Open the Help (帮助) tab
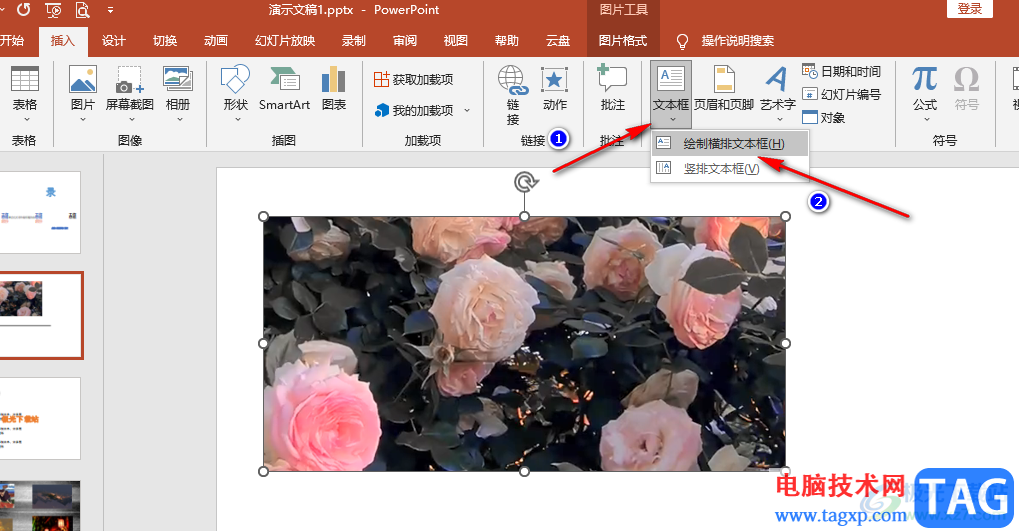The width and height of the screenshot is (1019, 531). click(507, 41)
